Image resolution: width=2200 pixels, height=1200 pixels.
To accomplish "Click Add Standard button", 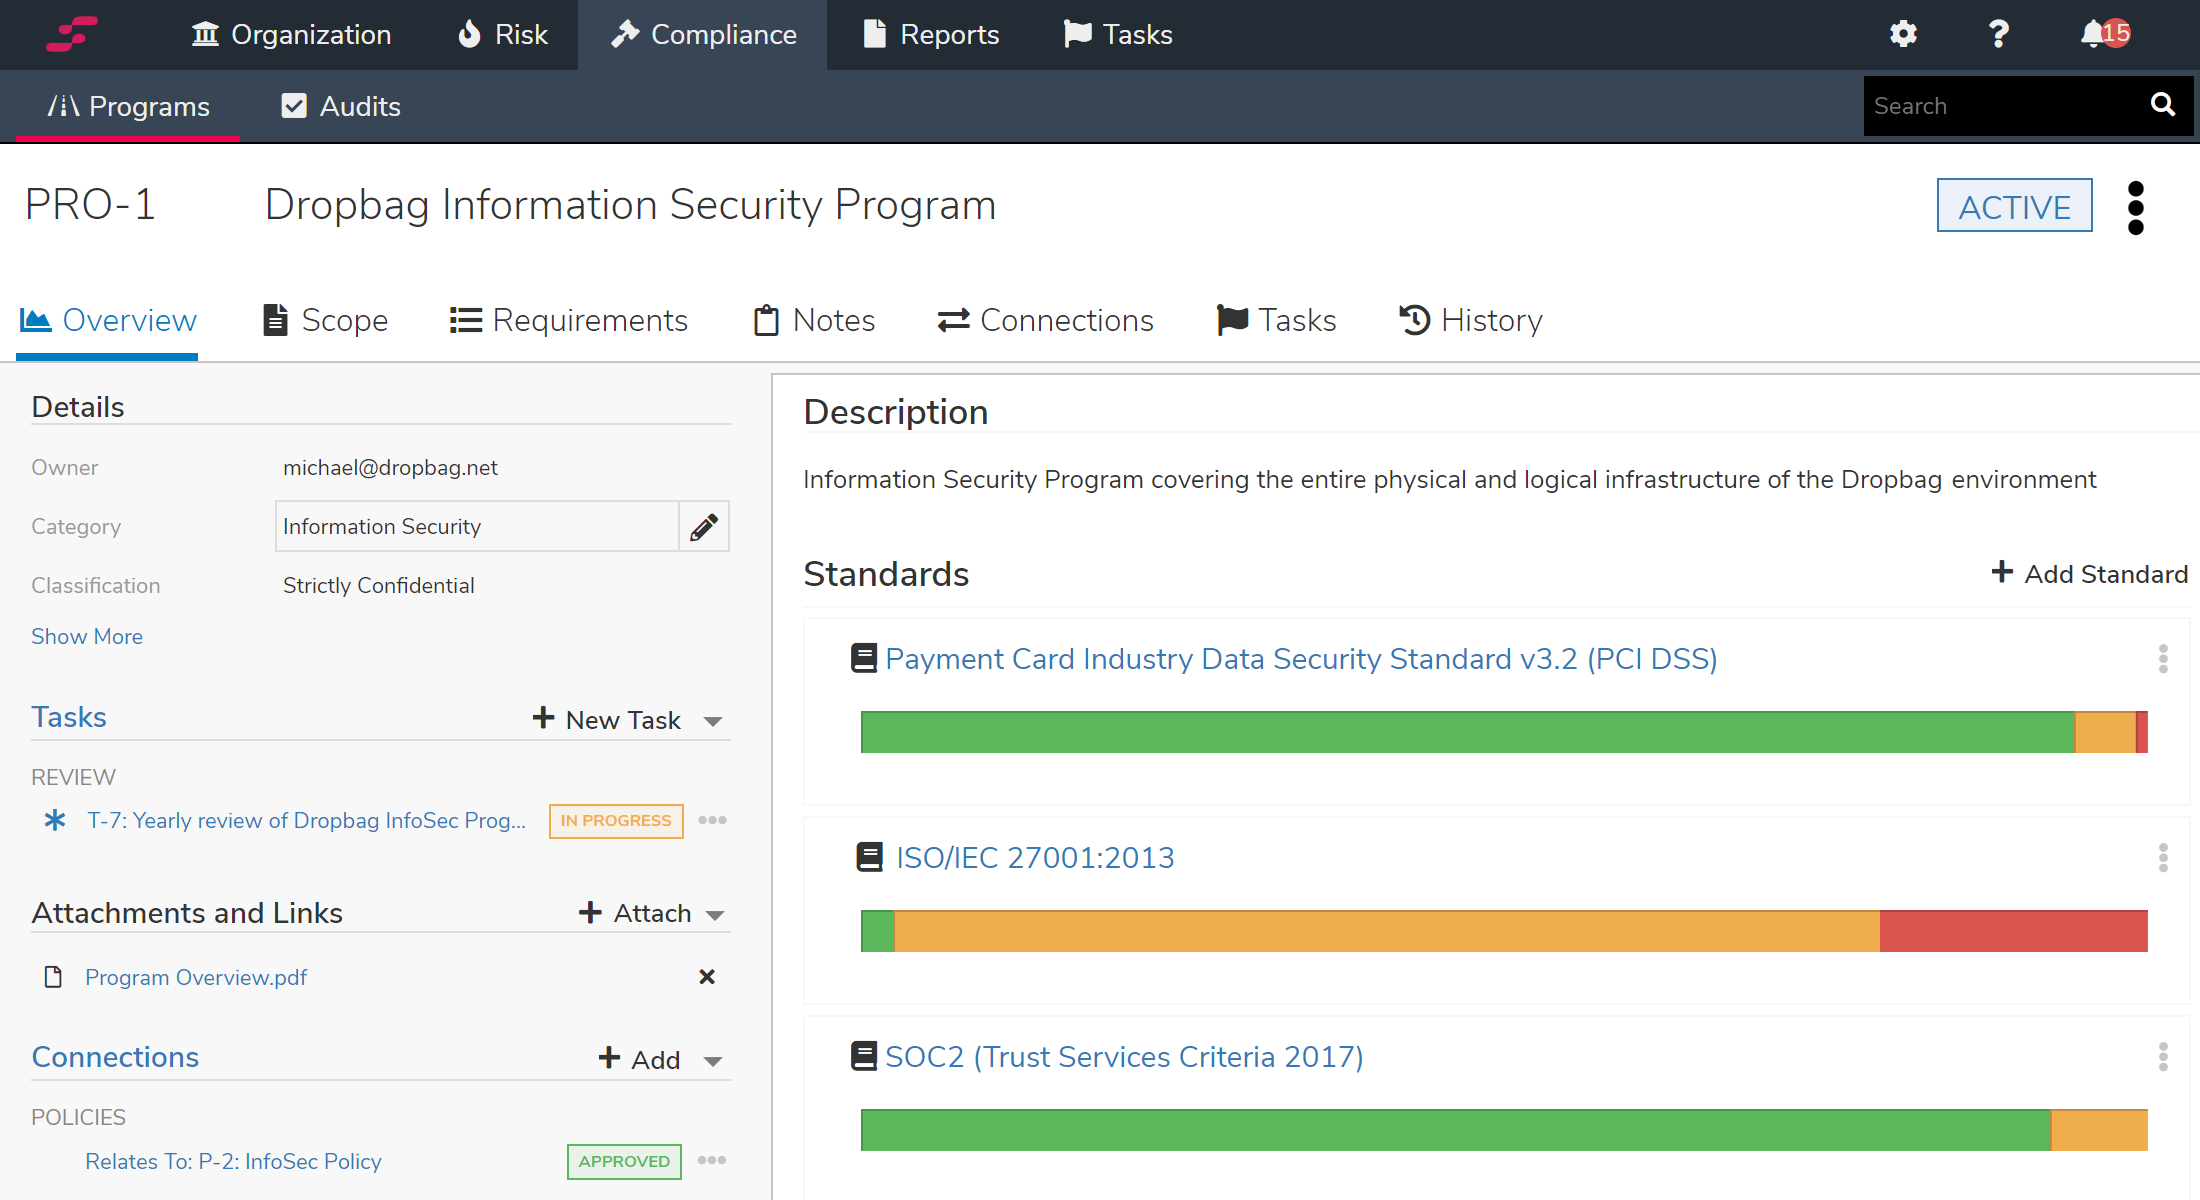I will point(2089,574).
